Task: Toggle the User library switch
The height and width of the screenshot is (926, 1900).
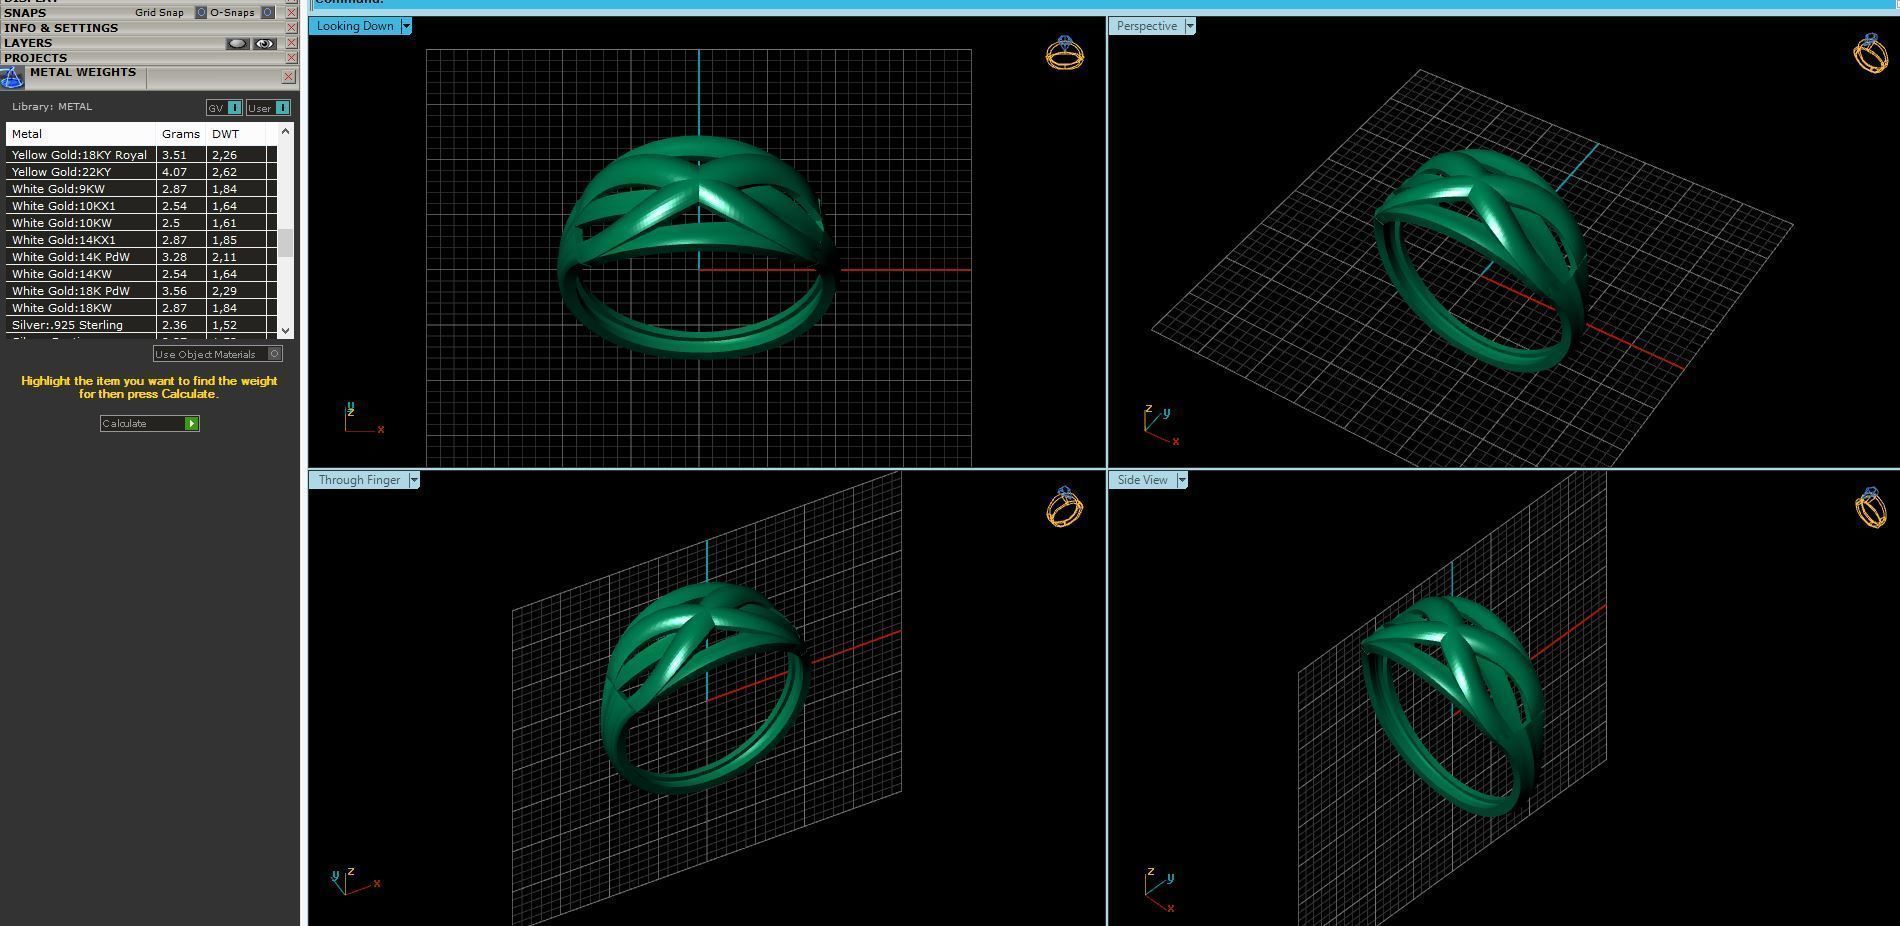Action: click(x=268, y=108)
